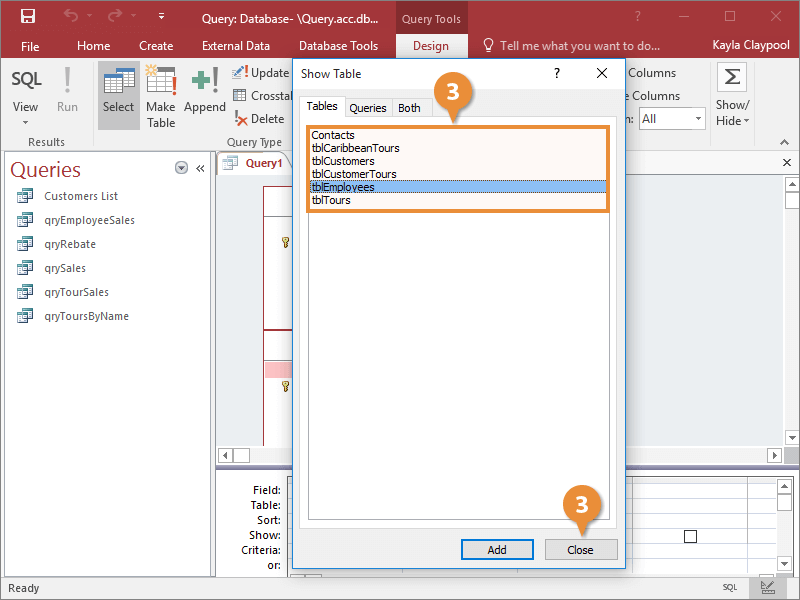Click the Redo arrow icon
800x600 pixels.
(115, 16)
